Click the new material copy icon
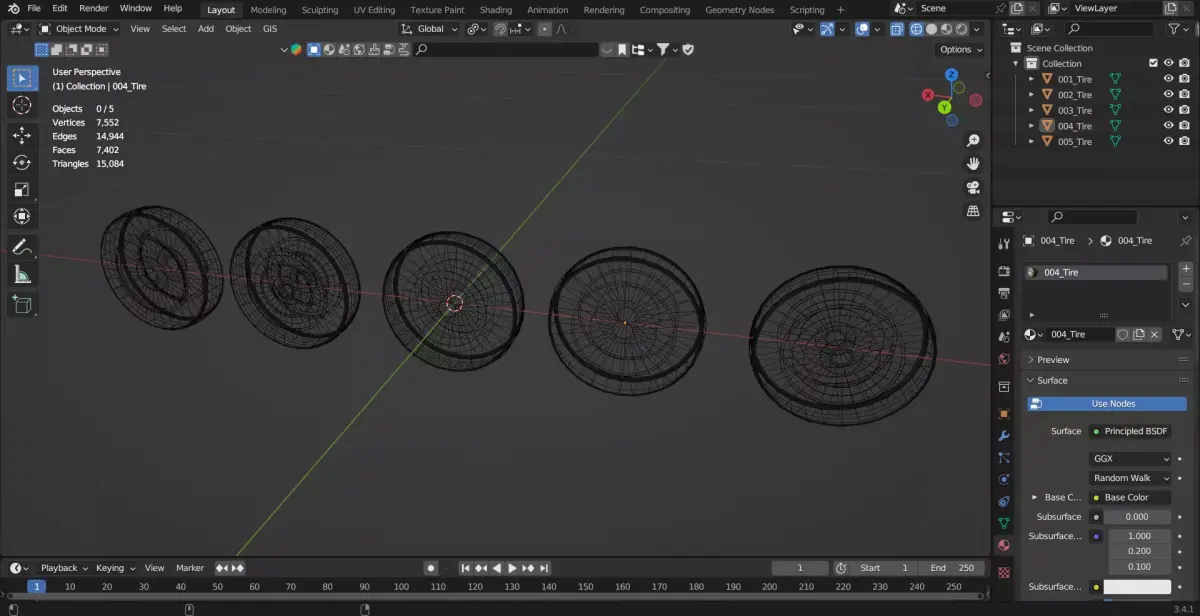This screenshot has width=1200, height=616. [x=1138, y=335]
